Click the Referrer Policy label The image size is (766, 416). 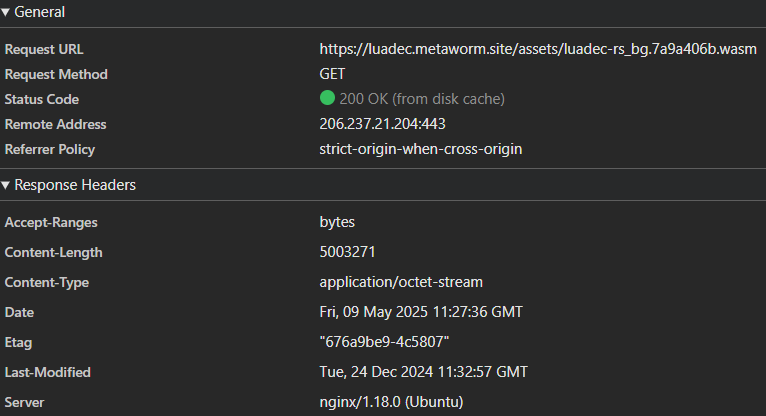tap(50, 149)
